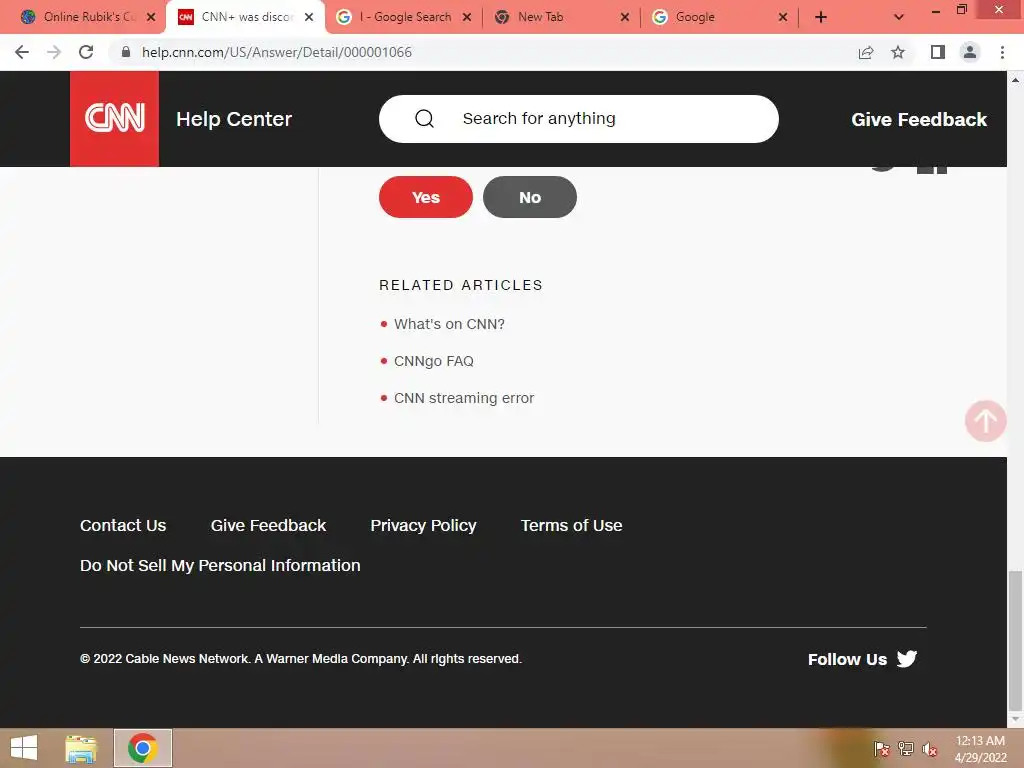Click the Help Center title
This screenshot has width=1024, height=768.
(234, 119)
